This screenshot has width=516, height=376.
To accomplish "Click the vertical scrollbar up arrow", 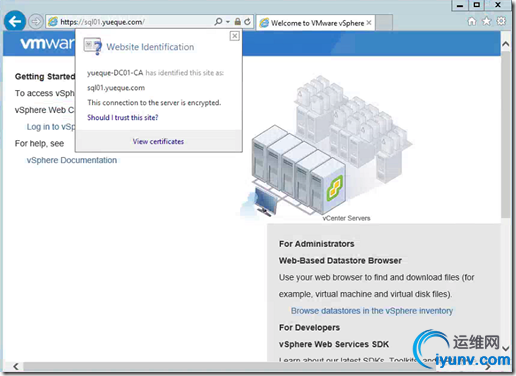I will point(506,44).
